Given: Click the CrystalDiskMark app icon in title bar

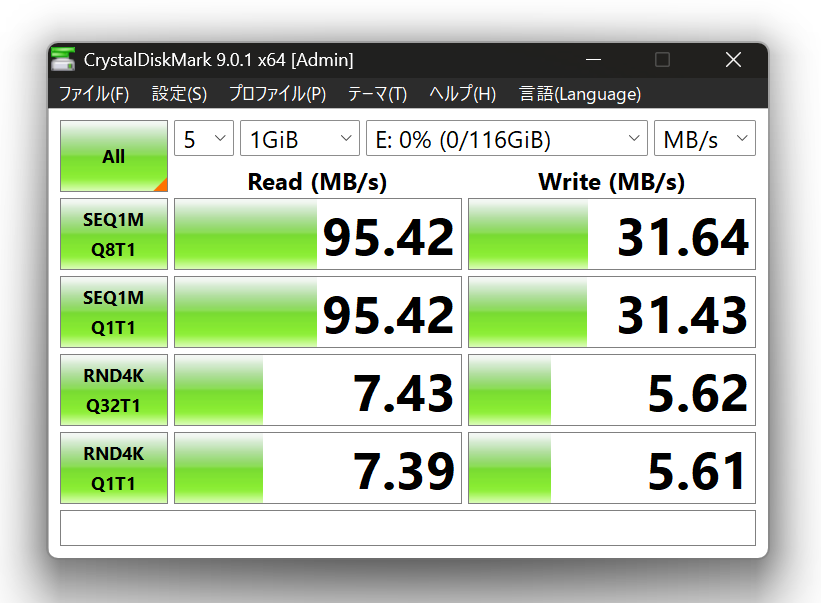Looking at the screenshot, I should [63, 59].
